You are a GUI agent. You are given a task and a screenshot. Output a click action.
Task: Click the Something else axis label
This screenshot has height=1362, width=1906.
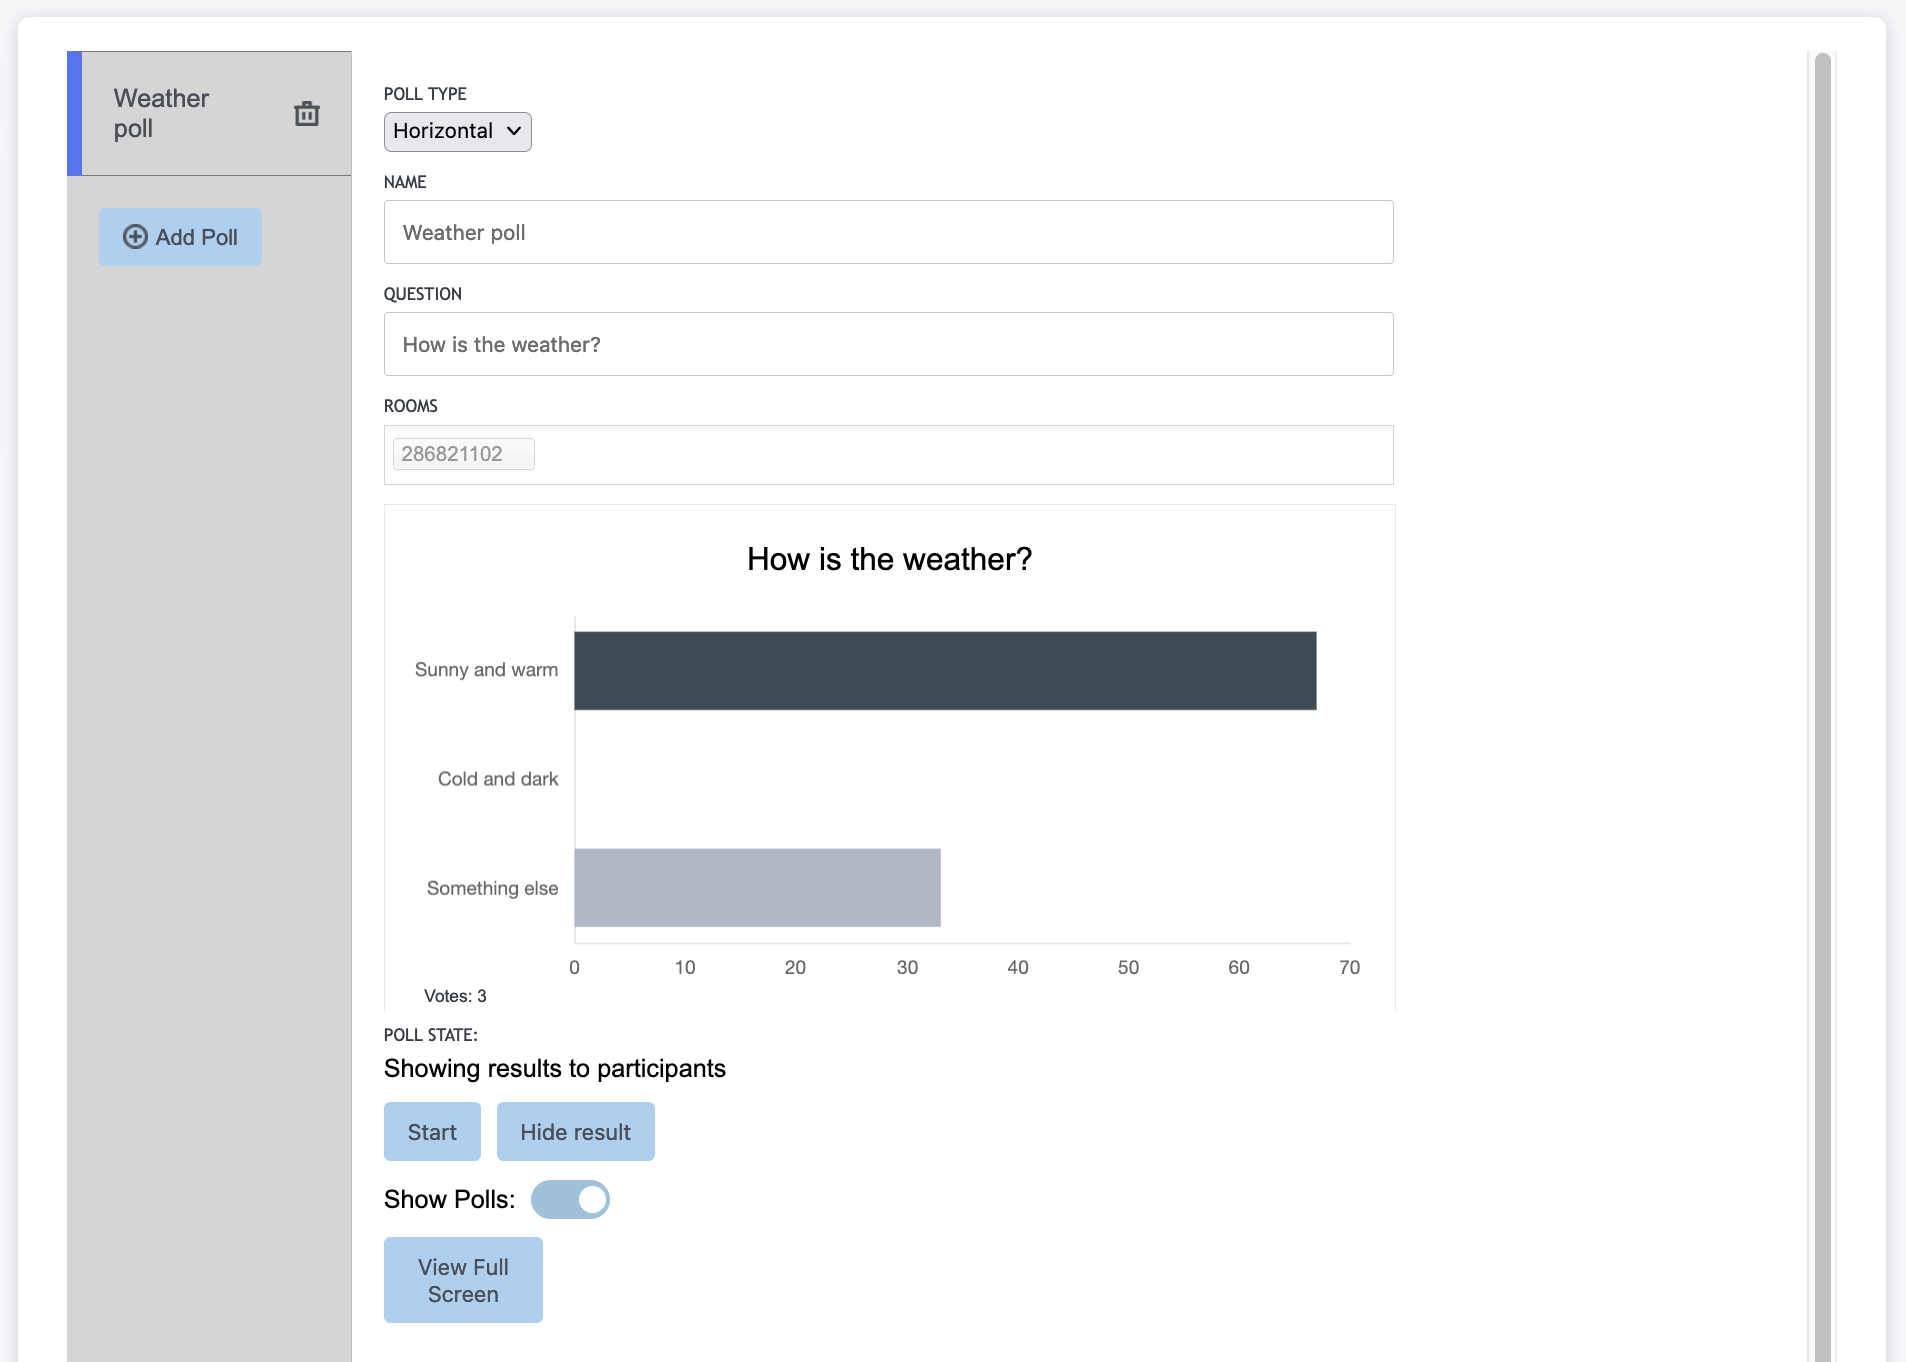492,888
